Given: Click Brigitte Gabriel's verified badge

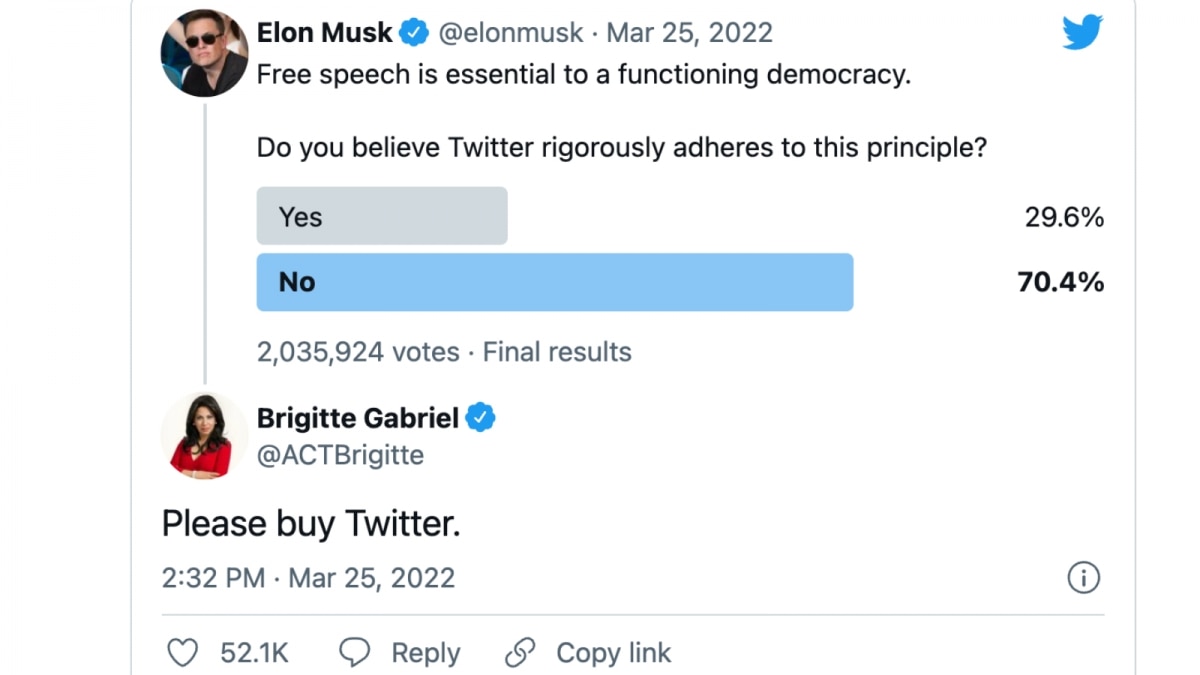Looking at the screenshot, I should tap(481, 418).
